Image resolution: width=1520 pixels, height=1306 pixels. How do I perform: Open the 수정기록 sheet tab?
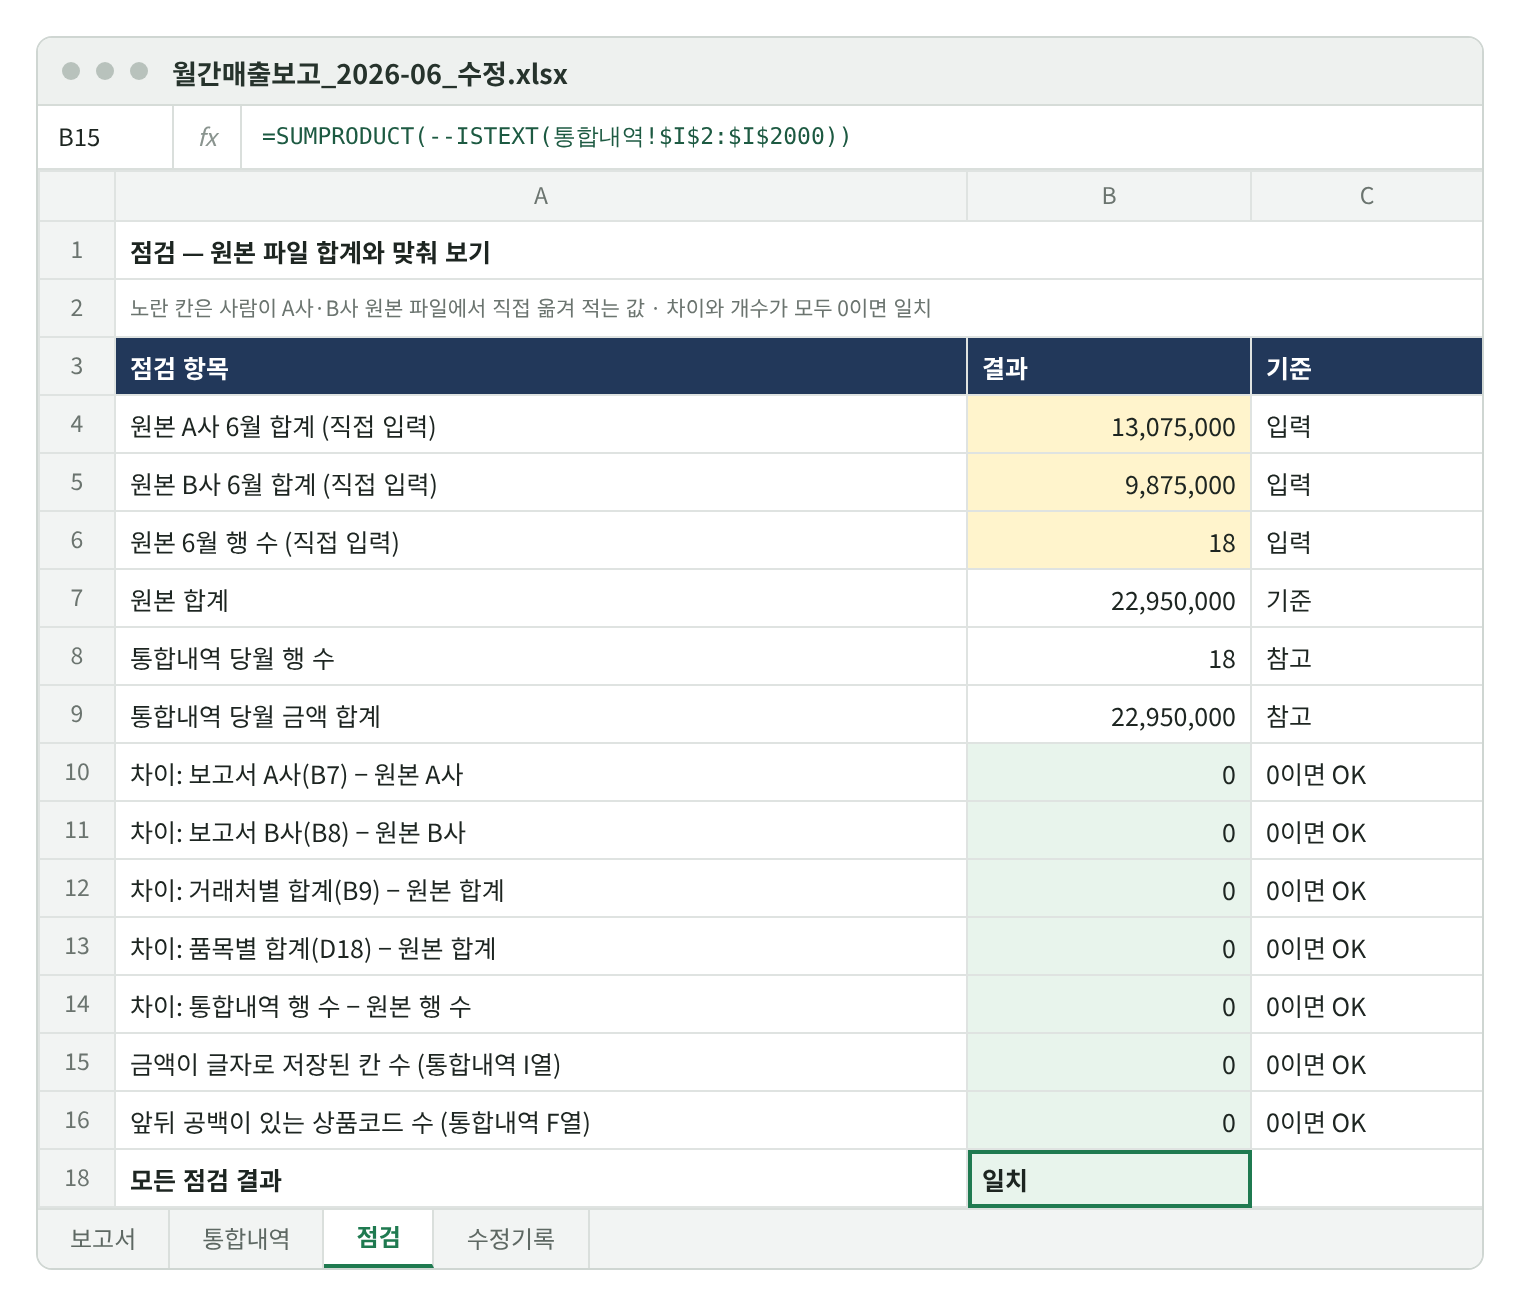coord(511,1238)
